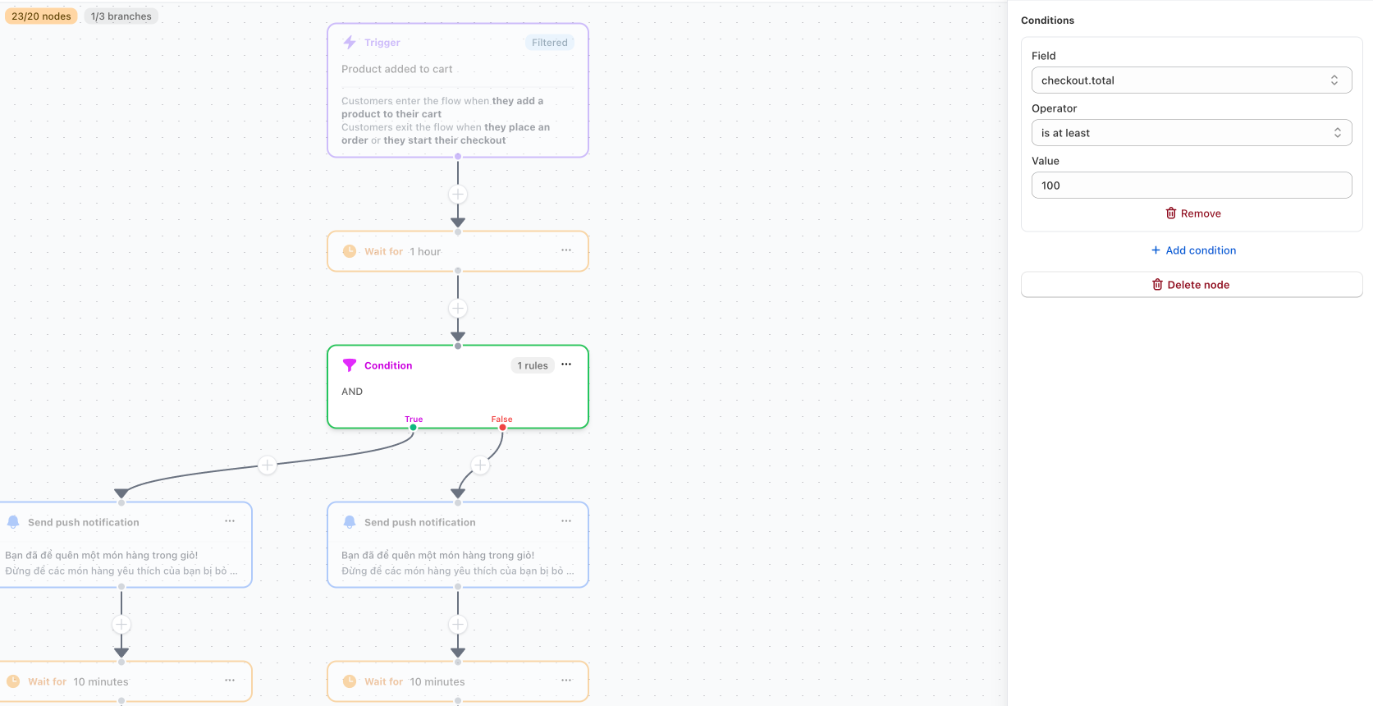Screen dimensions: 1373x706
Task: Click the funnel icon on the Condition node
Action: point(349,365)
